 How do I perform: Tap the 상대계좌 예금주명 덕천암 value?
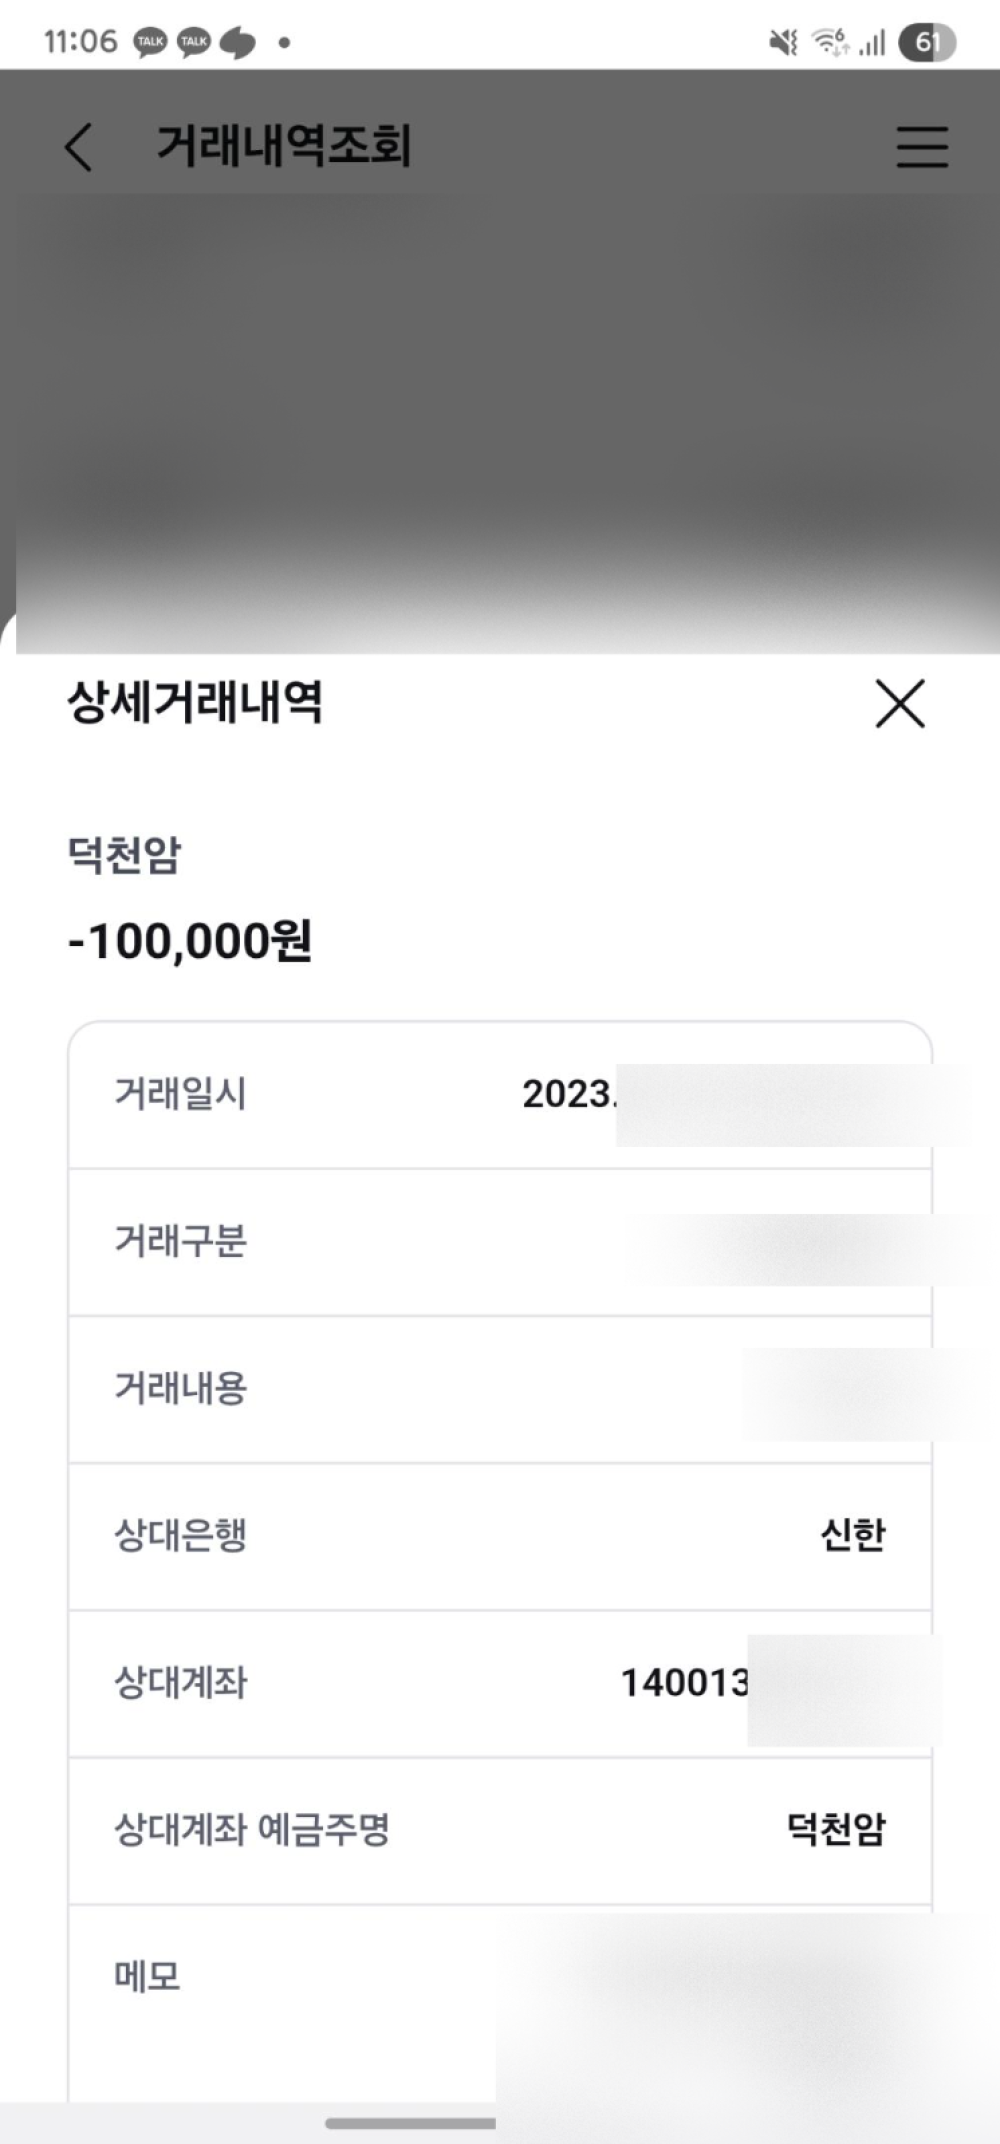click(x=836, y=1829)
